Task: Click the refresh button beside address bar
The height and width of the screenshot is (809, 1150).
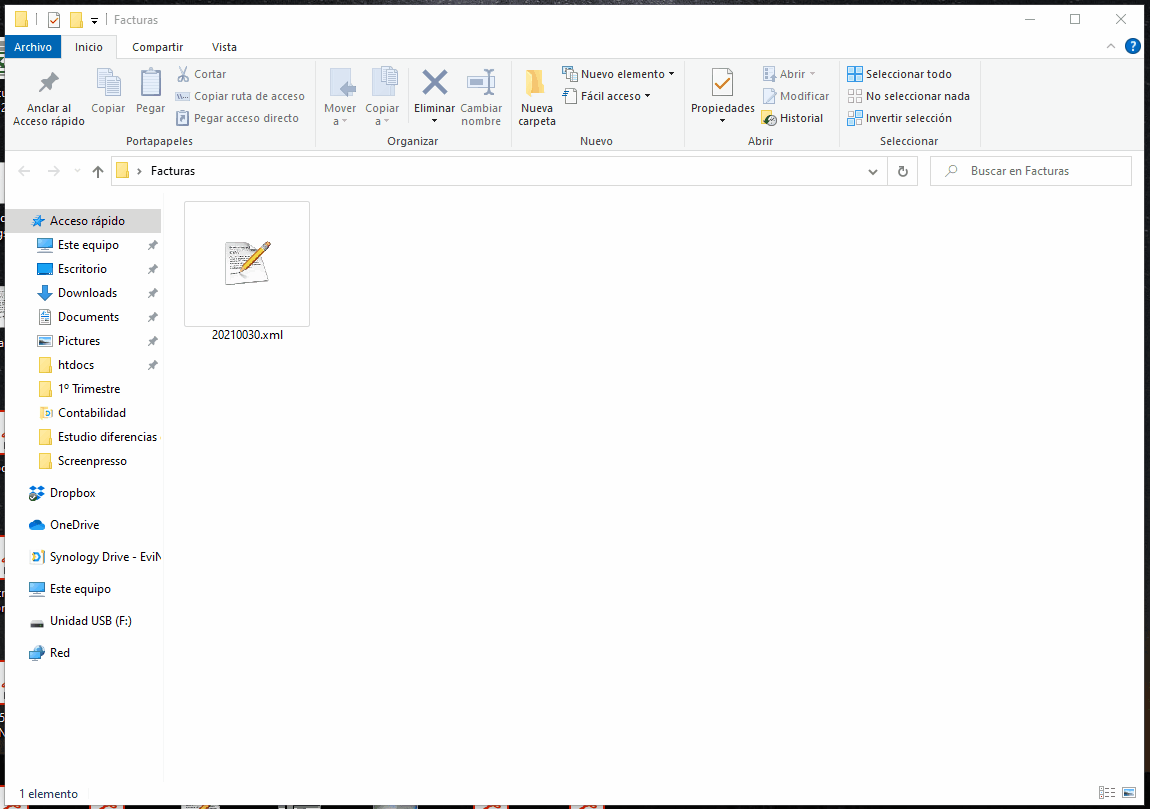Action: [902, 171]
